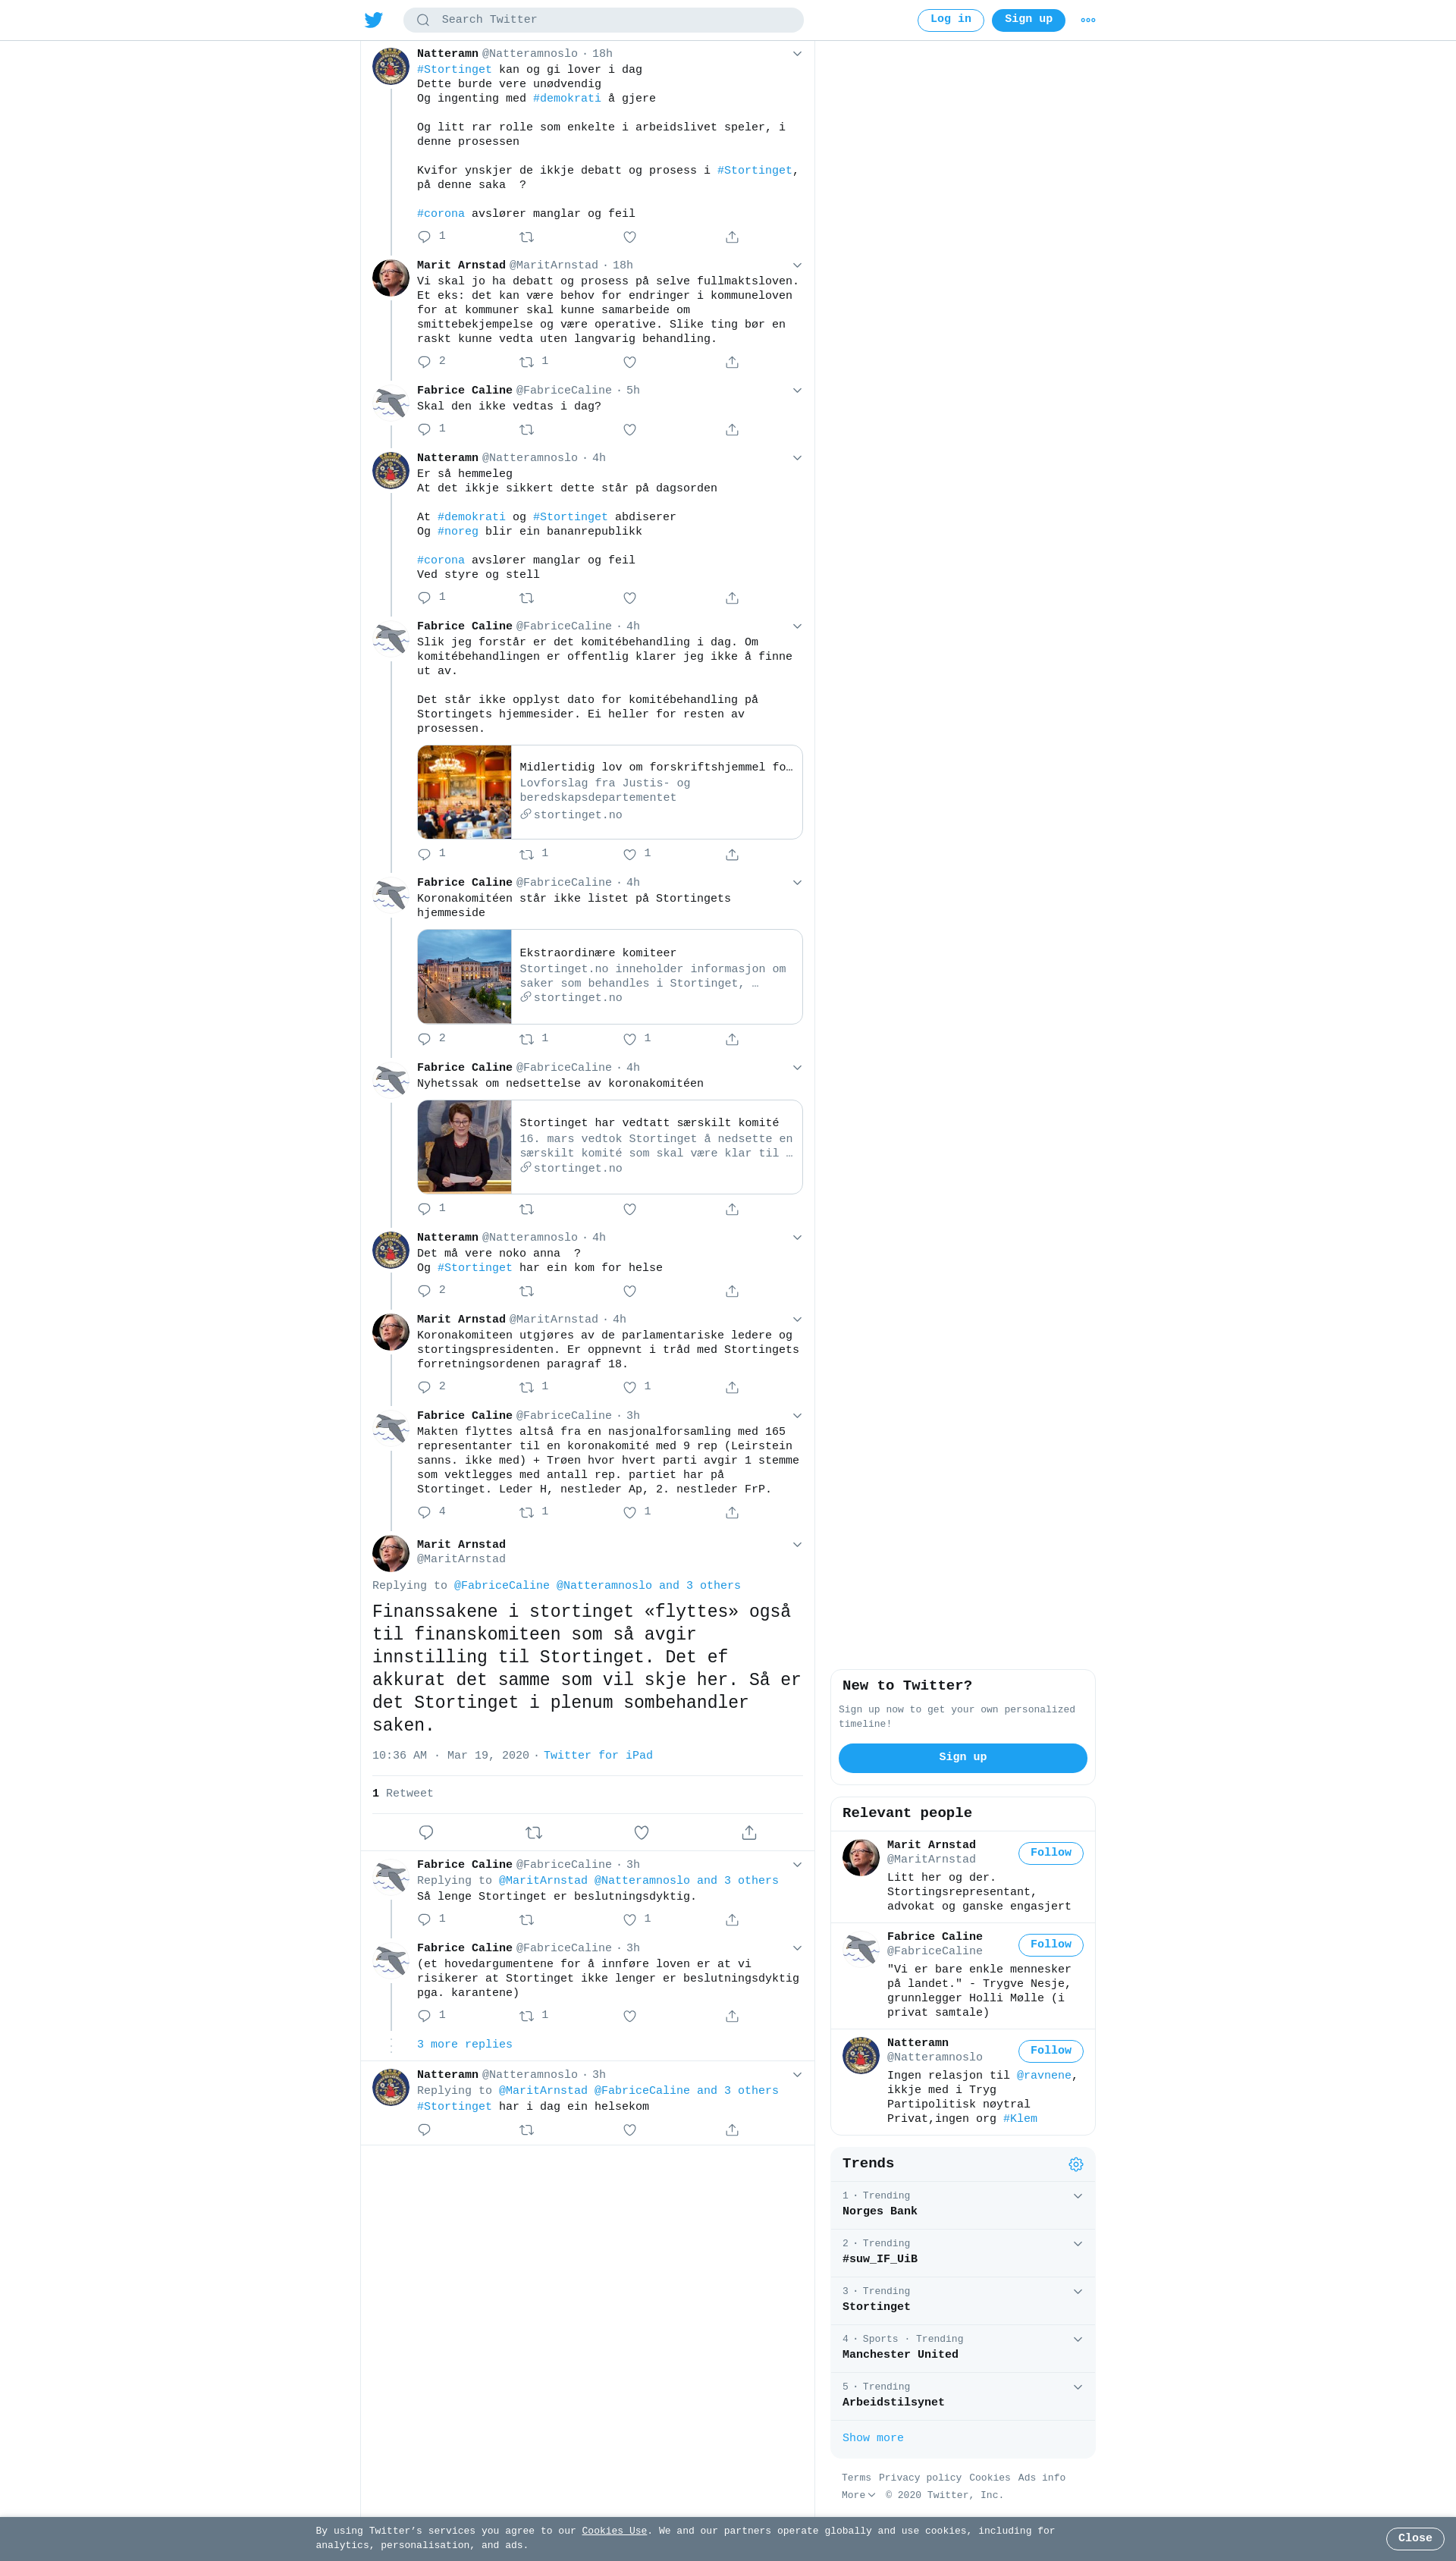Like Marit Arnstad's main highlighted tweet
1456x2561 pixels.
[642, 1832]
